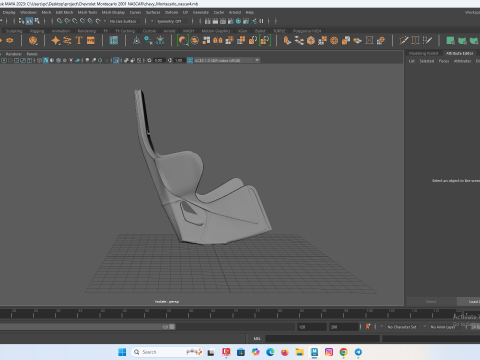Screen dimensions: 480x360
Task: Click the Pause Viewport 2.0 icon
Action: point(261,21)
